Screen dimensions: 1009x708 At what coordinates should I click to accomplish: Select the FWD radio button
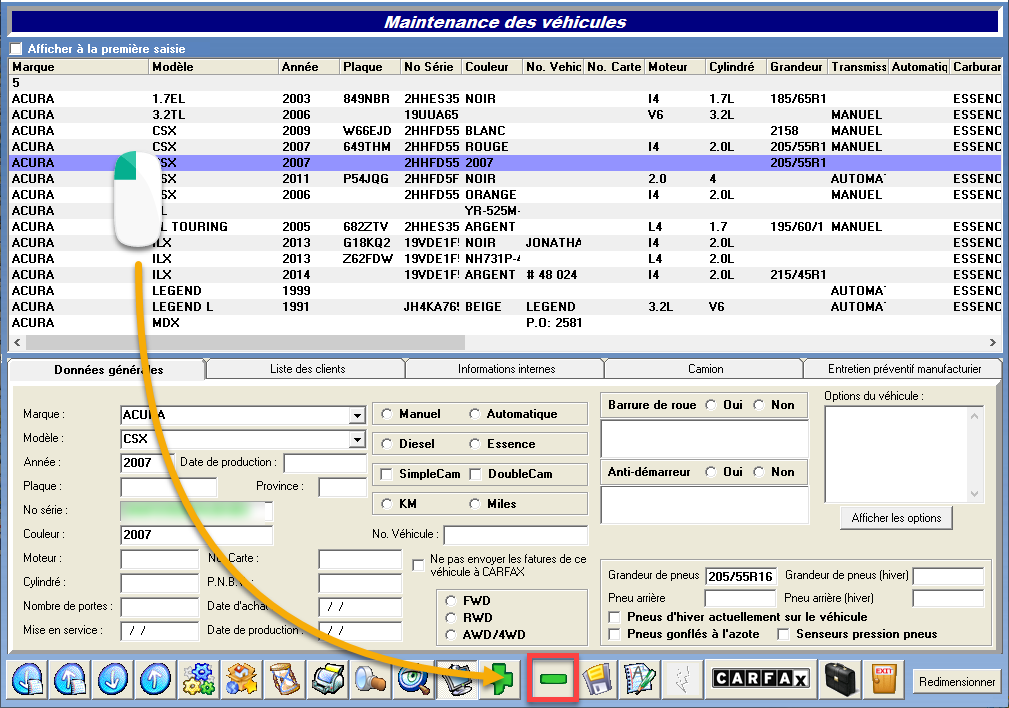pyautogui.click(x=450, y=601)
